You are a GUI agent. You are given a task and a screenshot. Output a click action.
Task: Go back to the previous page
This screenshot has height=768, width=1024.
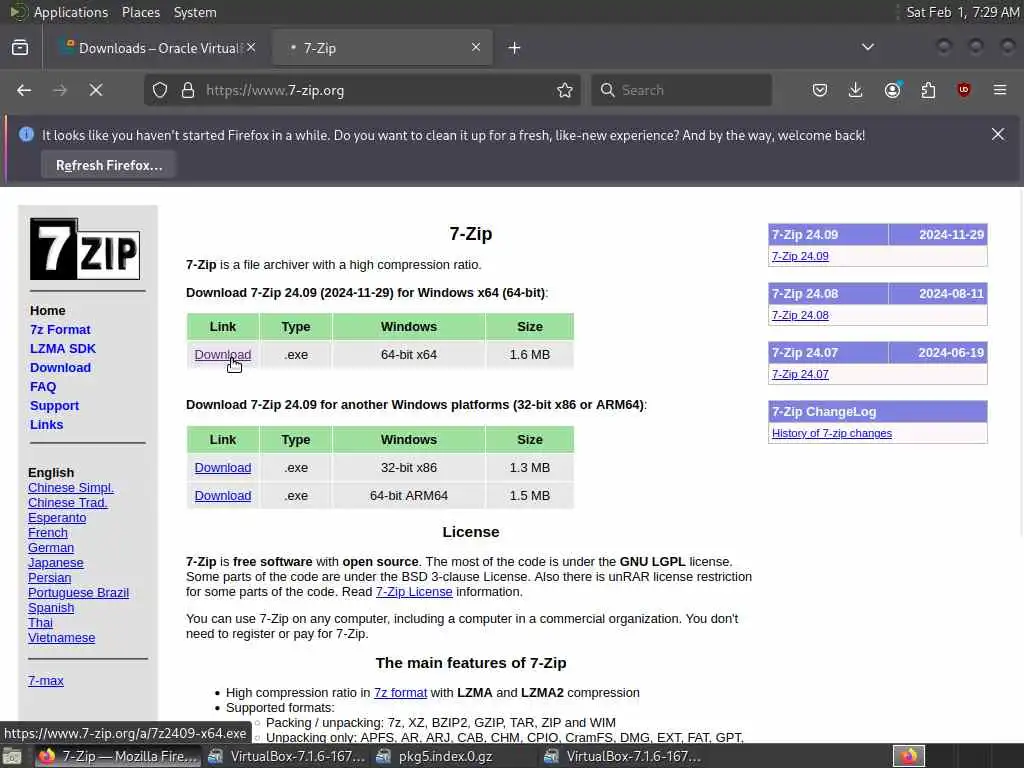24,90
